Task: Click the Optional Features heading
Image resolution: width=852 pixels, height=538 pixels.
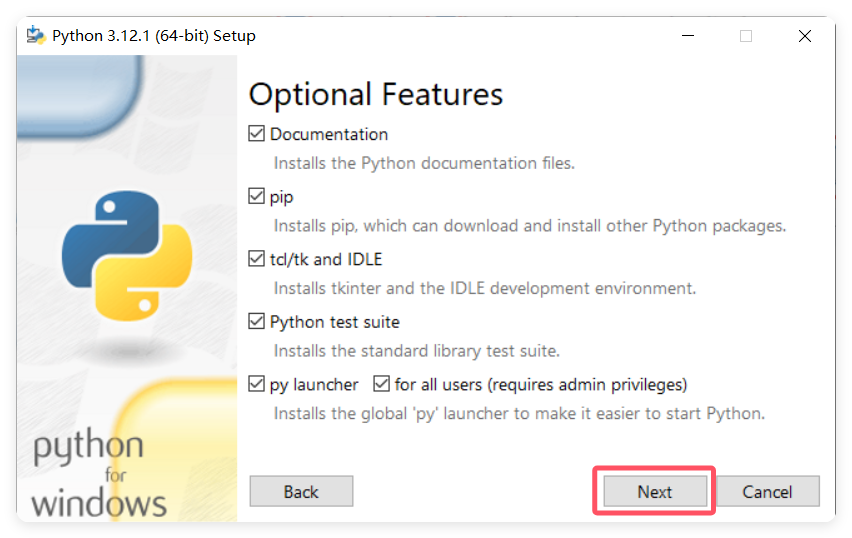Action: click(x=376, y=95)
